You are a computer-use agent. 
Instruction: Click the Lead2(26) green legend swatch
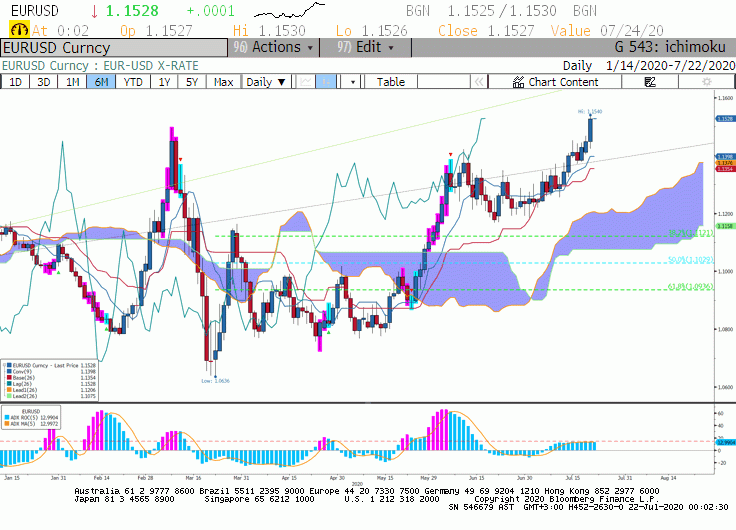[x=9, y=396]
